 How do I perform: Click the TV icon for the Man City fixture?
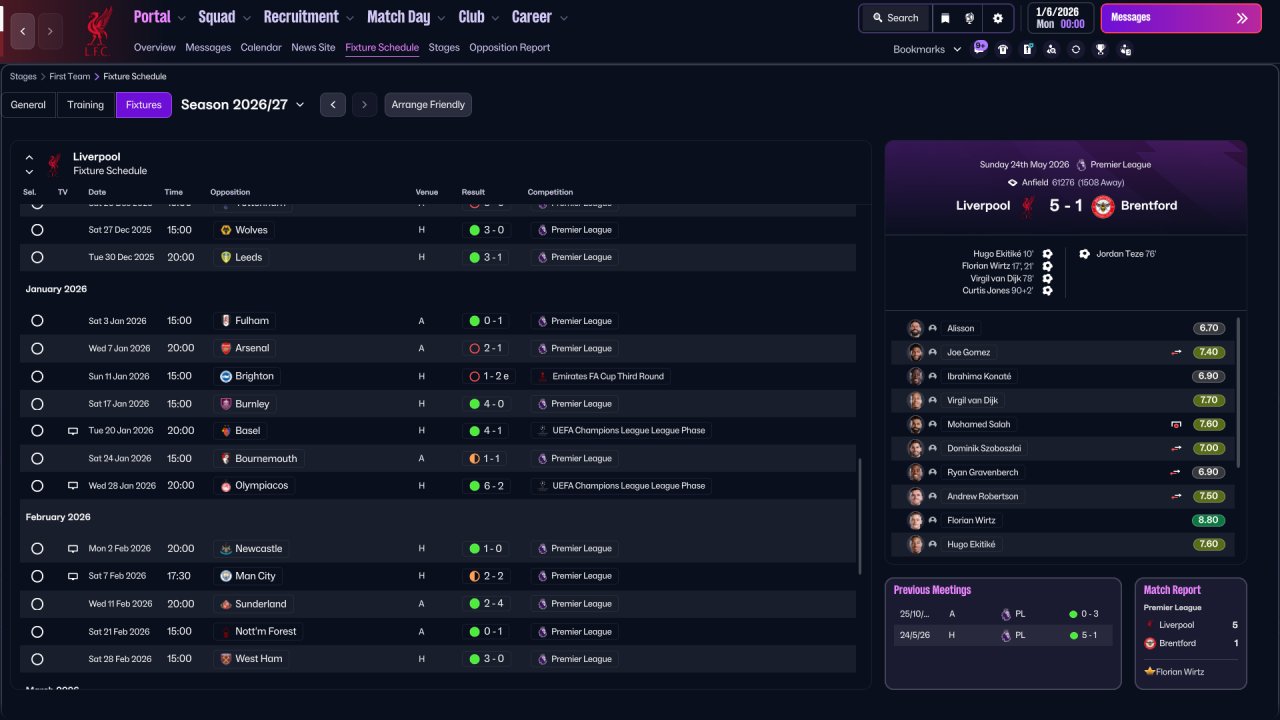73,576
